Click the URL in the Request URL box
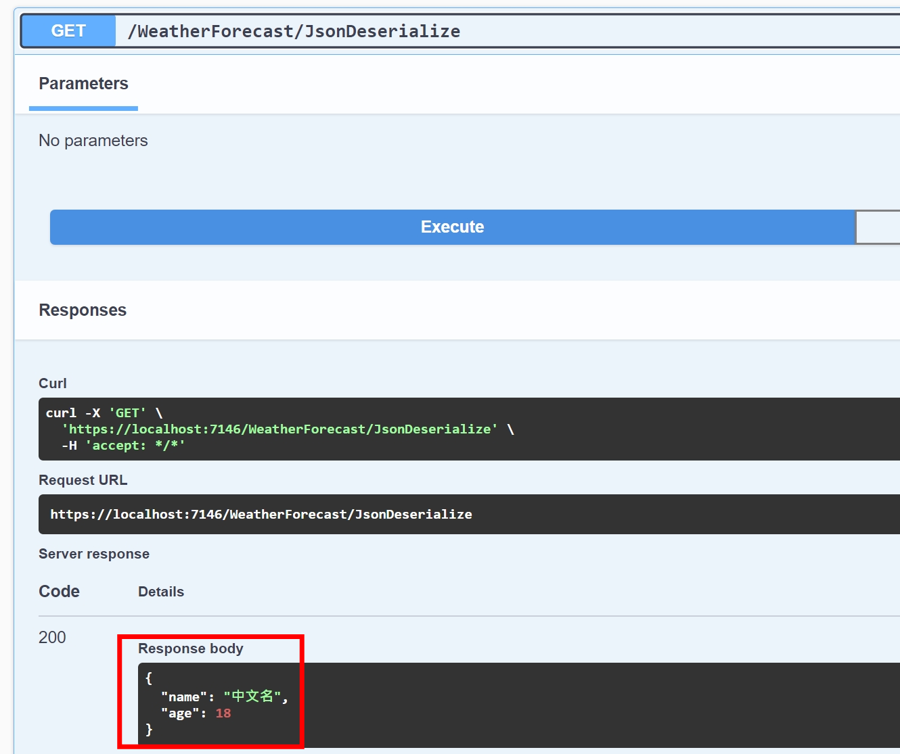The height and width of the screenshot is (754, 900). [261, 514]
